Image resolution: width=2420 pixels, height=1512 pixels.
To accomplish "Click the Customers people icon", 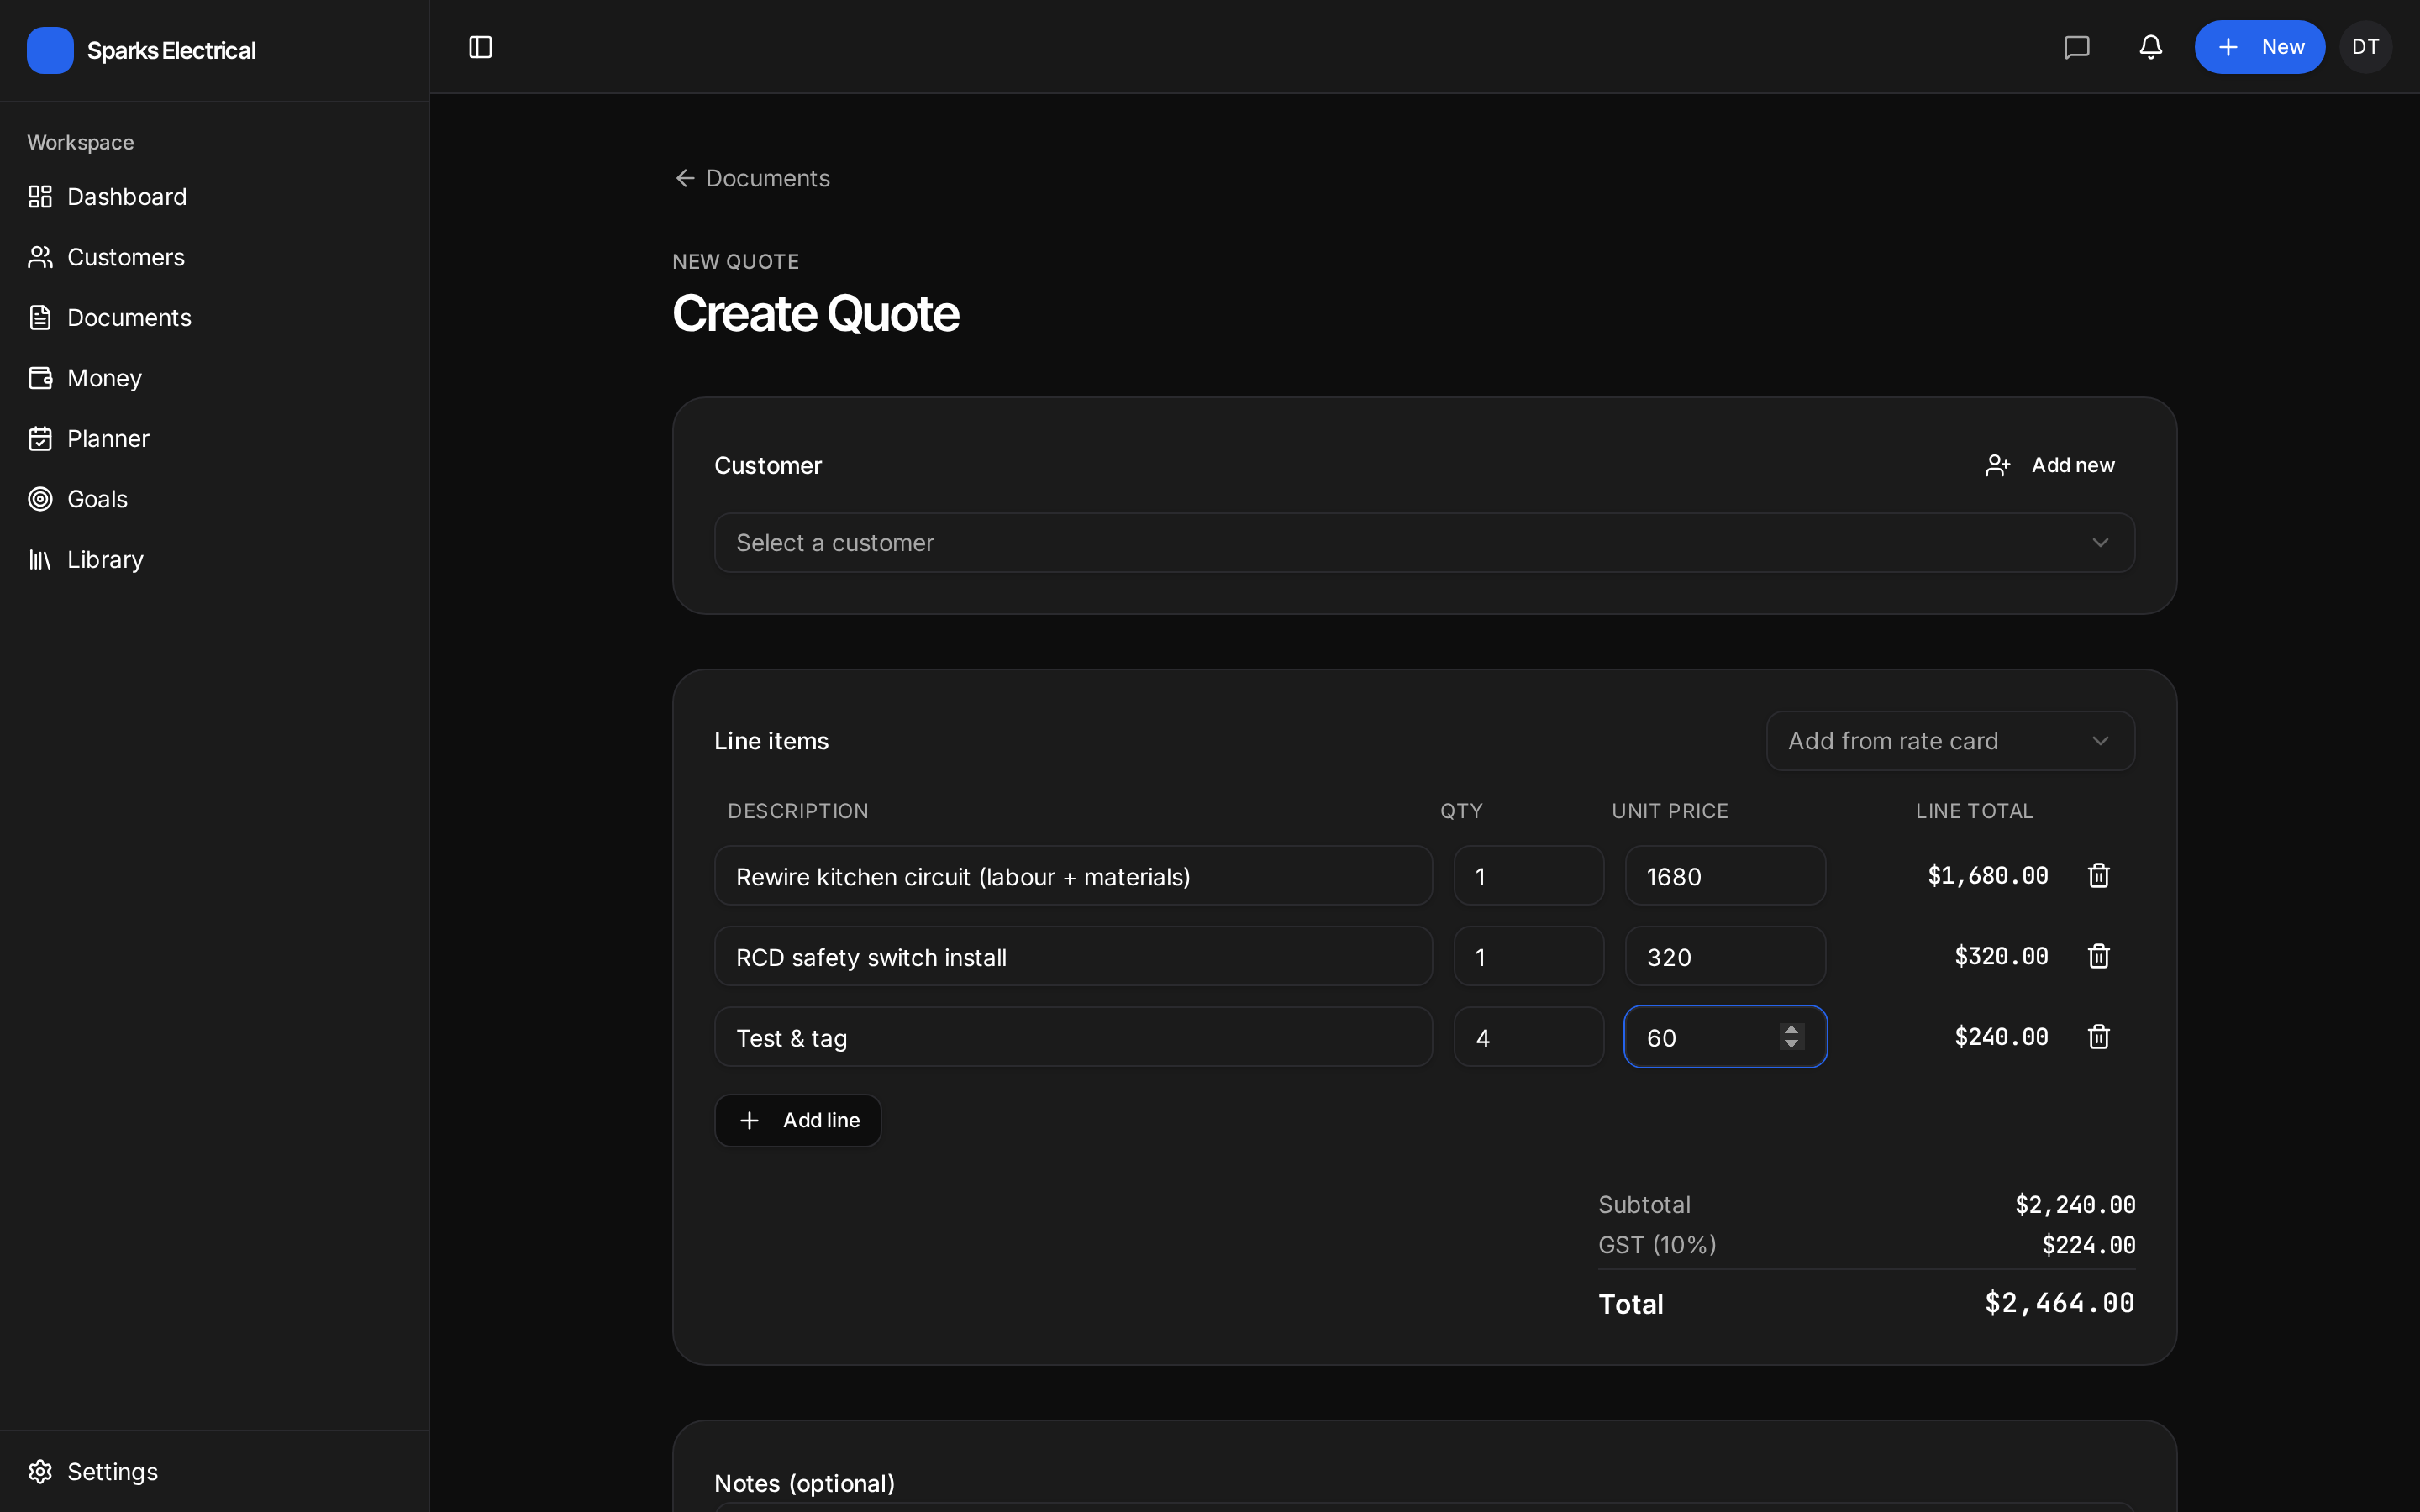I will pos(40,257).
